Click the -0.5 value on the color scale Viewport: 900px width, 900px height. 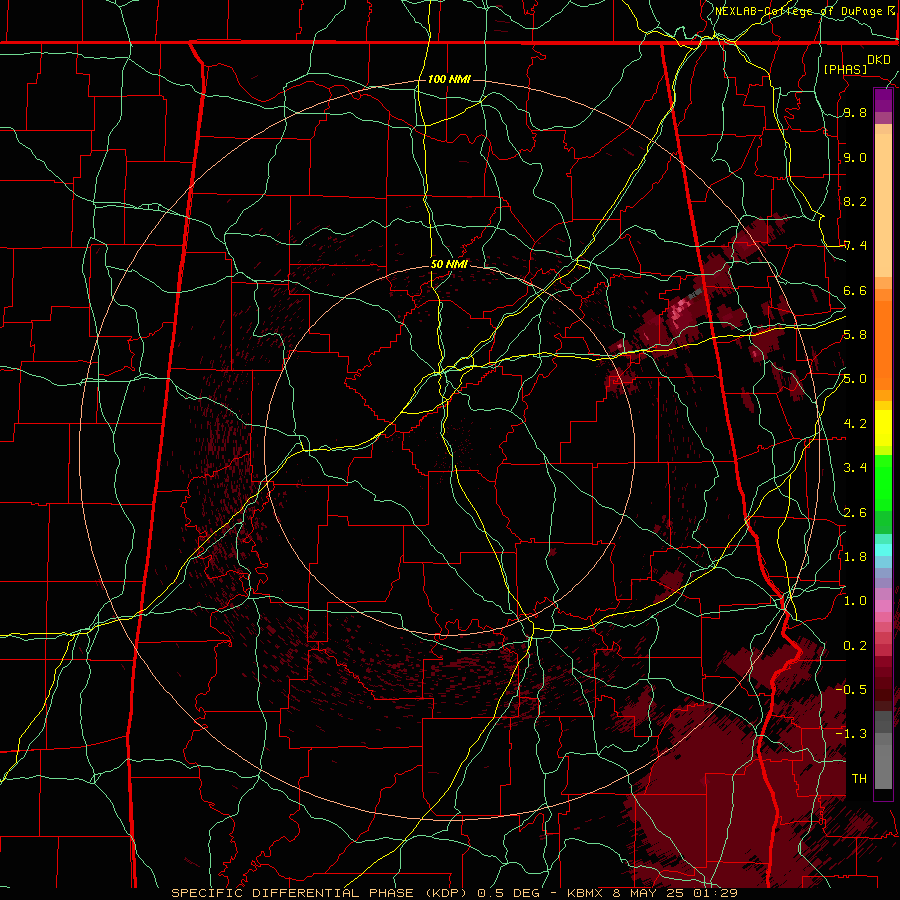852,689
